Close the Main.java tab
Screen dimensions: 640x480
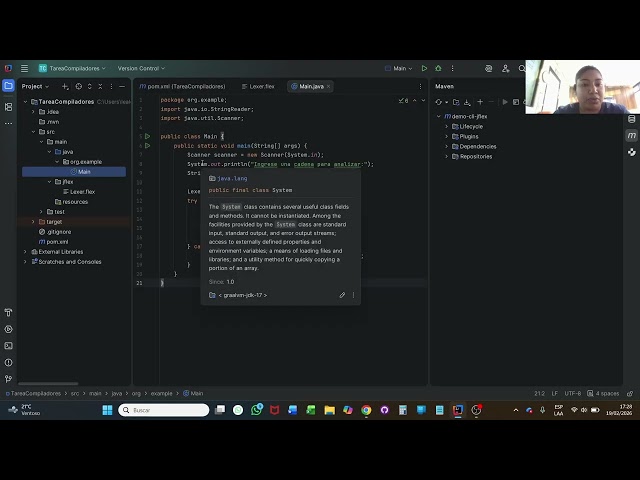point(328,87)
